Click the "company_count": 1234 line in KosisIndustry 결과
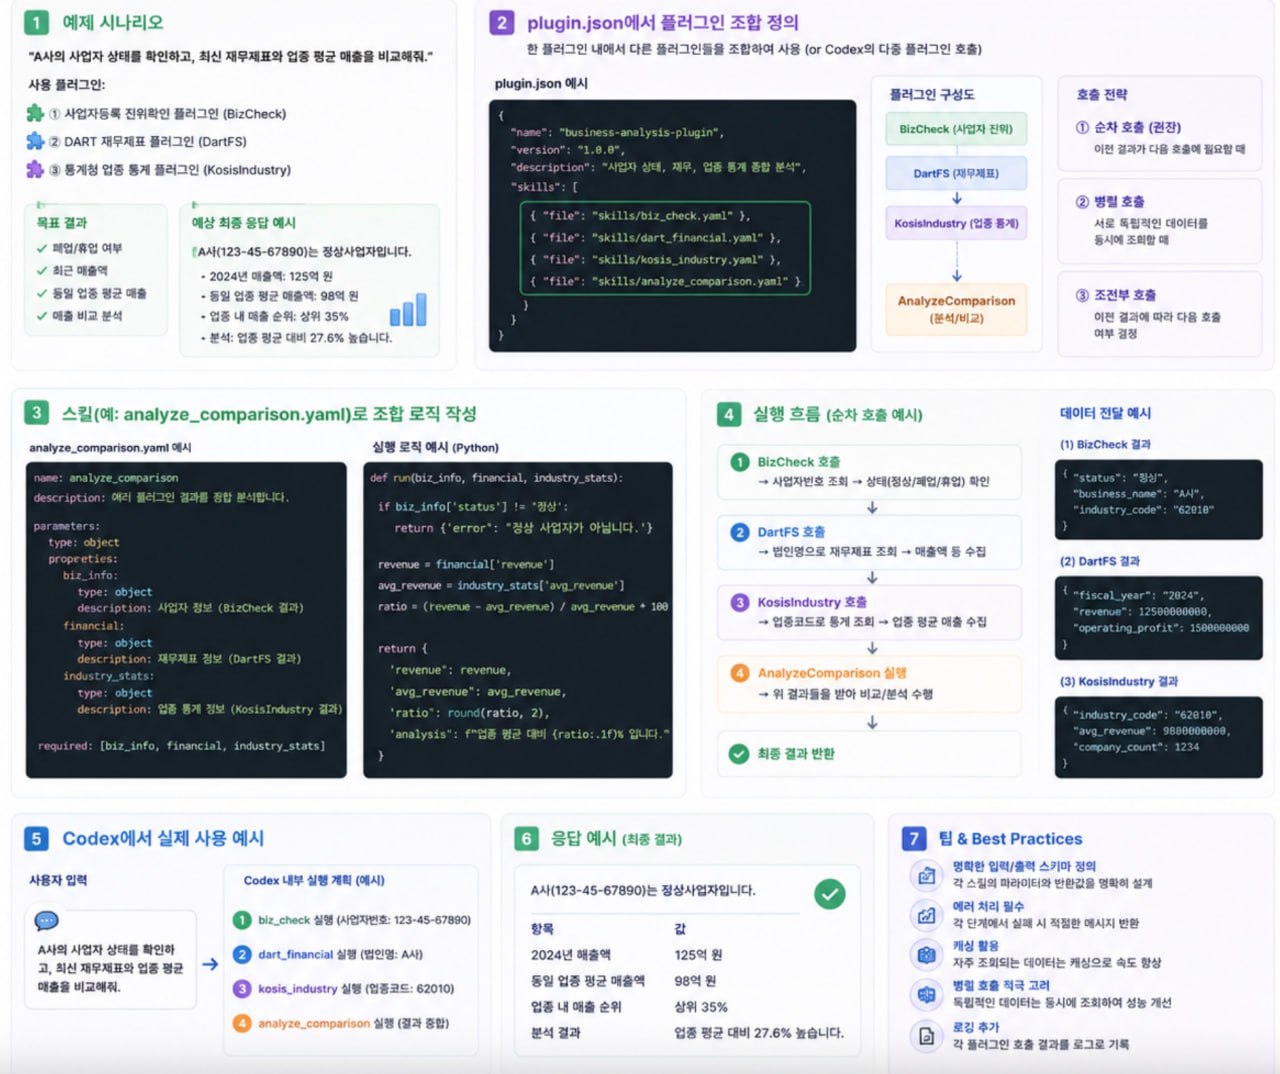Screen dimensions: 1280x1074 (1136, 747)
